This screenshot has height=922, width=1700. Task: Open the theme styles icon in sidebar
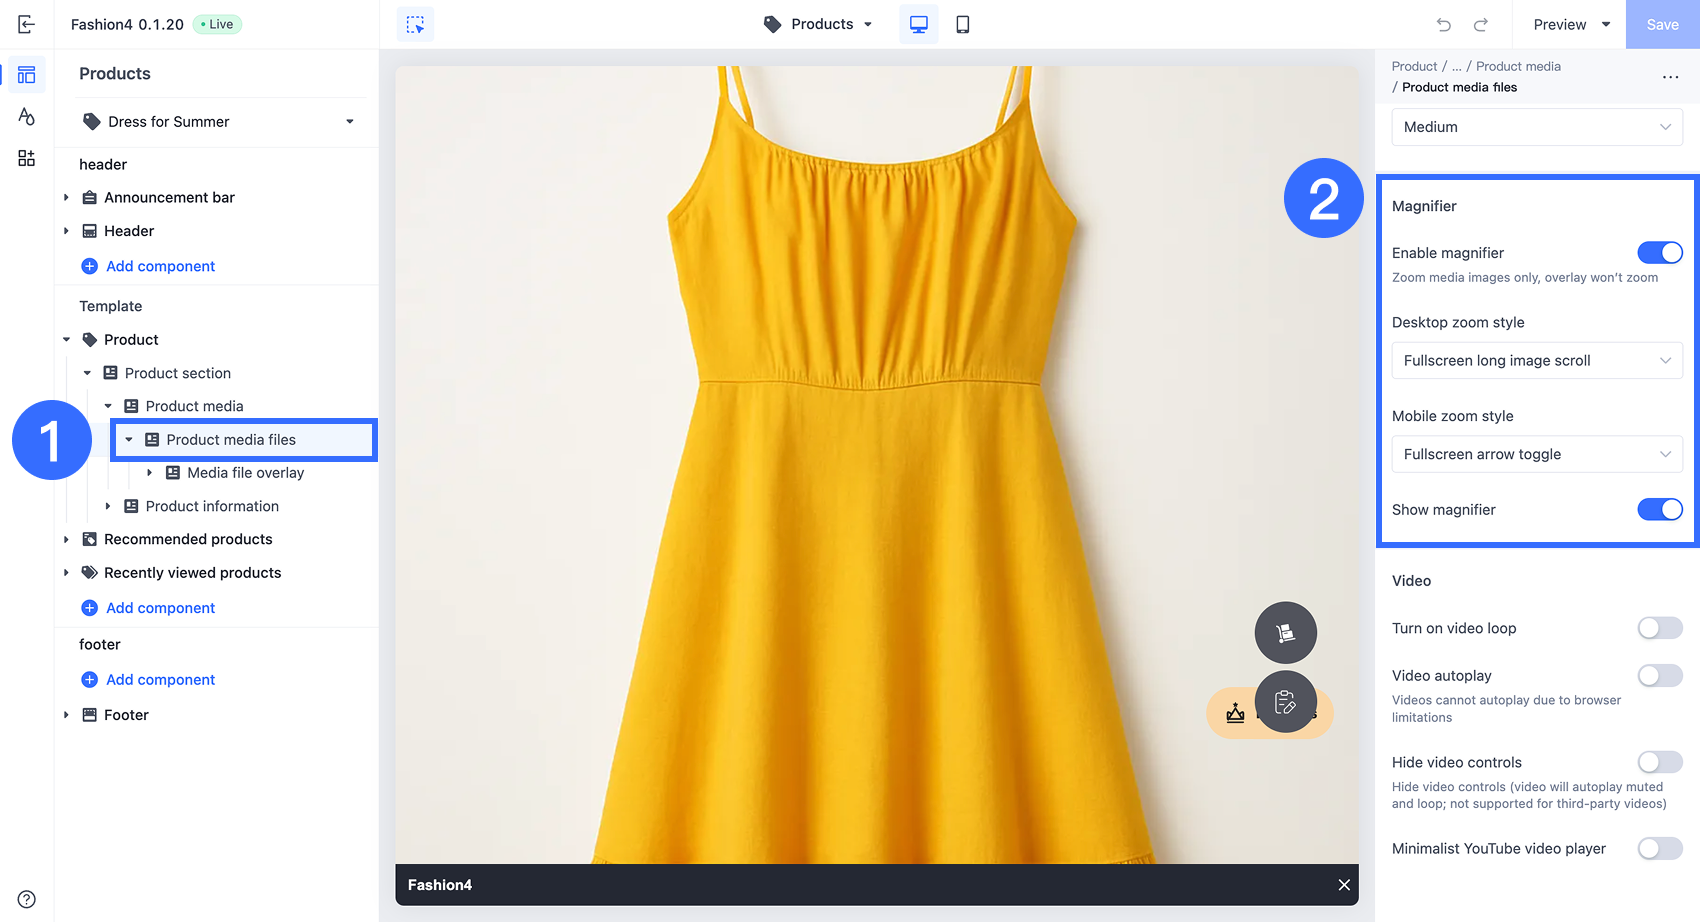pos(27,117)
